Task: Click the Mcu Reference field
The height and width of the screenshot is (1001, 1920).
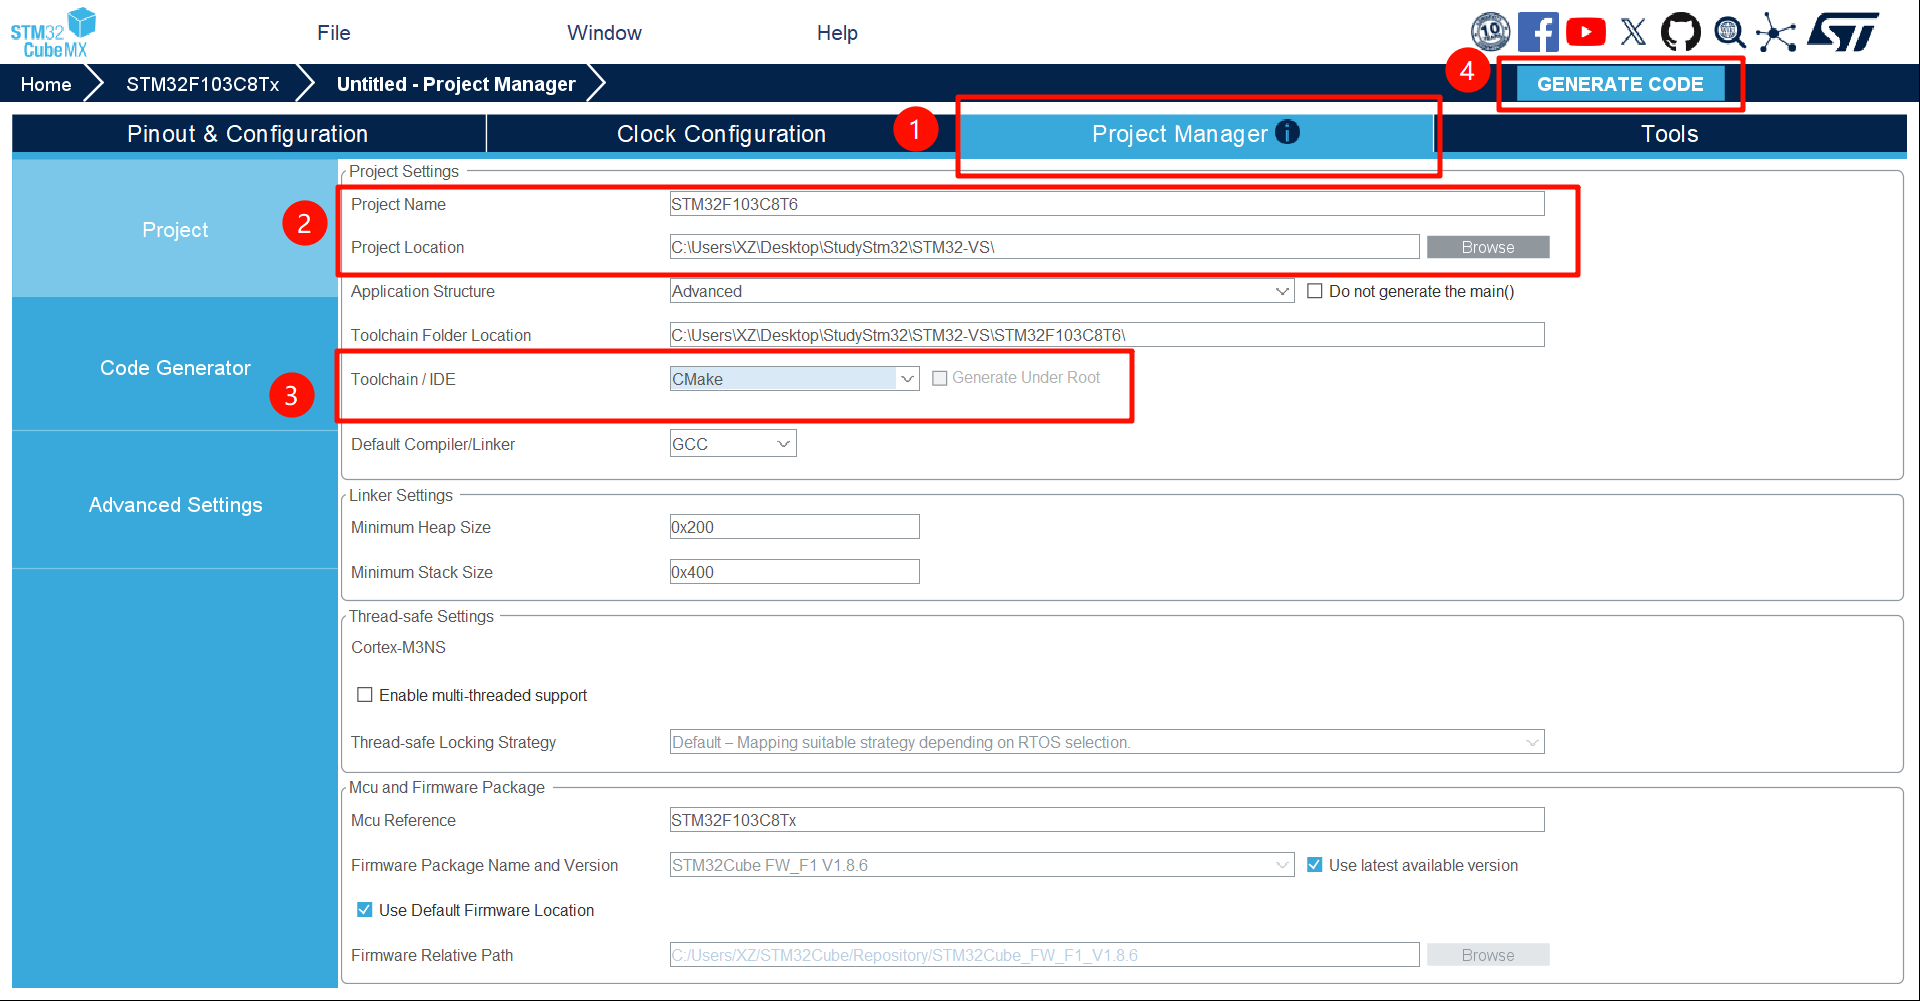Action: (x=1107, y=820)
